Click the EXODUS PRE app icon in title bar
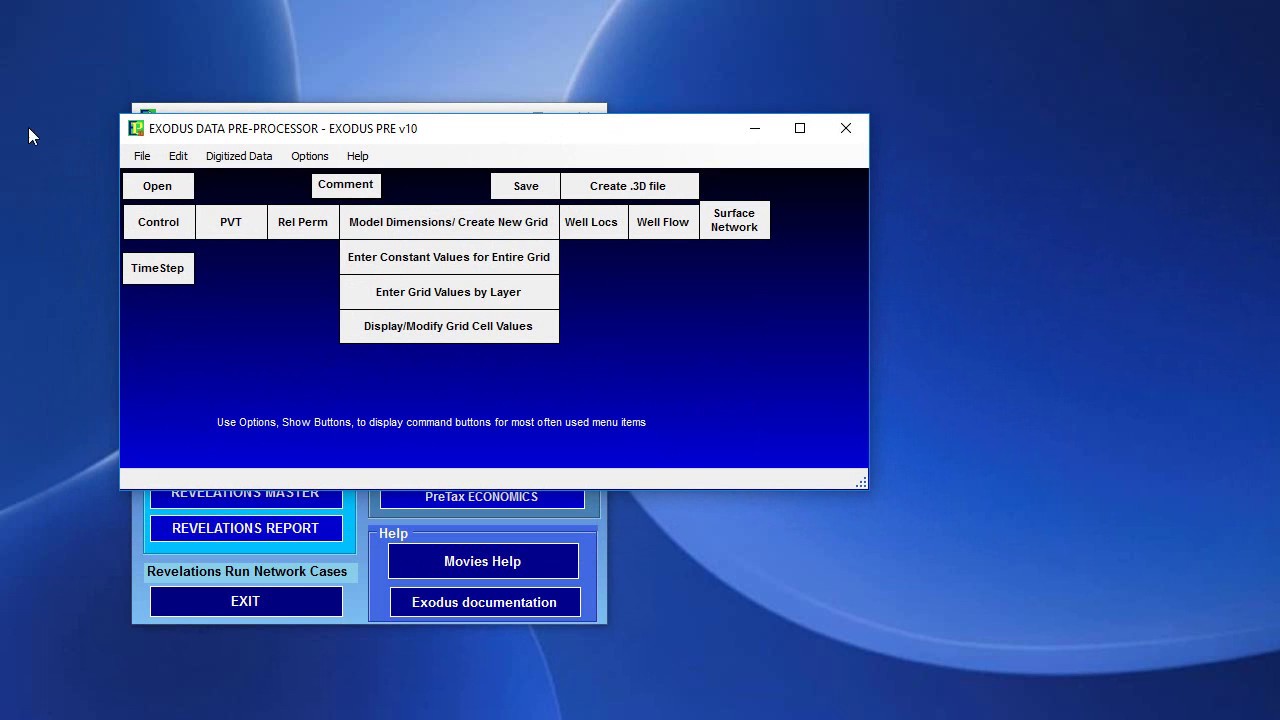This screenshot has height=720, width=1280. click(x=136, y=128)
